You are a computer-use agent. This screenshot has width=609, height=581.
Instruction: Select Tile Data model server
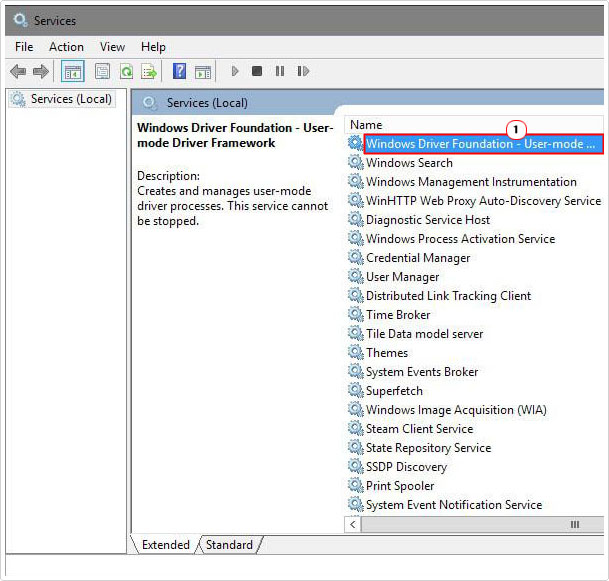click(425, 334)
